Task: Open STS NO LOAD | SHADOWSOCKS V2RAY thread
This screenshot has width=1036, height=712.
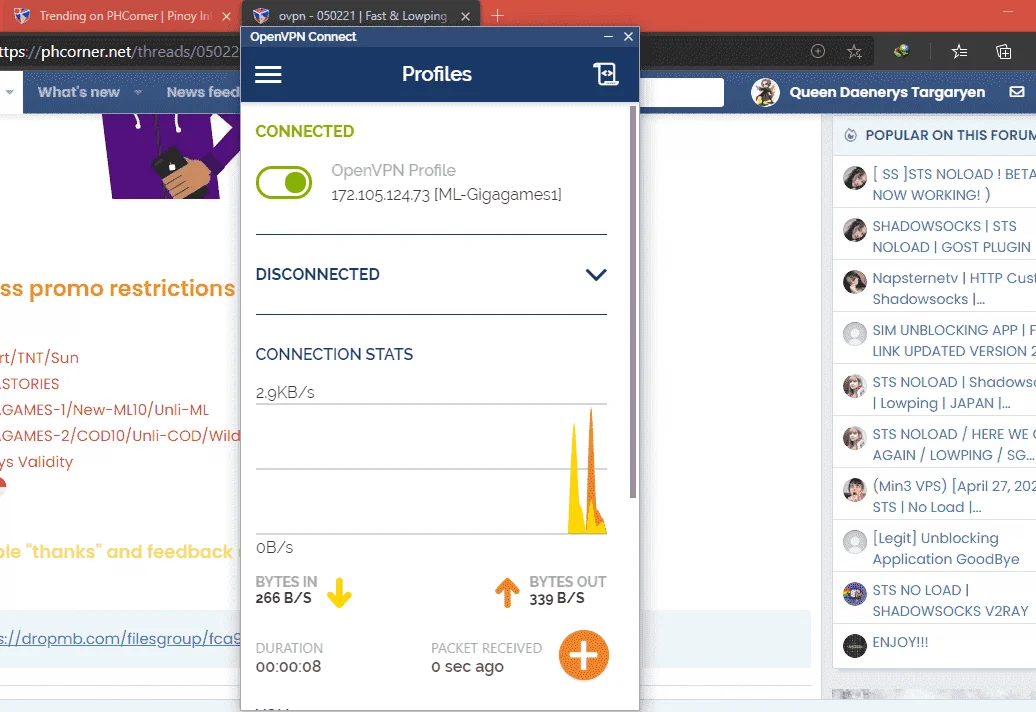Action: [x=950, y=600]
